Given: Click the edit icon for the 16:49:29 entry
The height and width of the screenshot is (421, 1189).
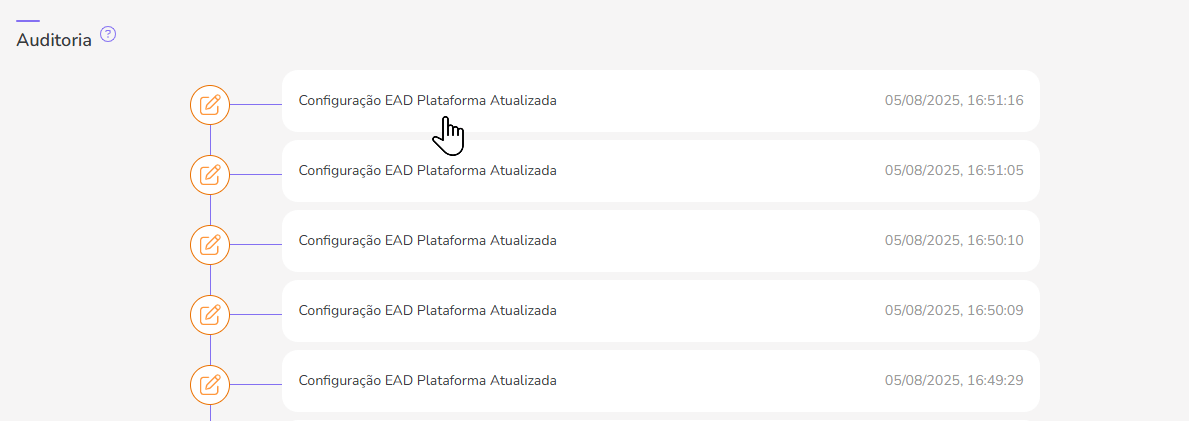Looking at the screenshot, I should 210,384.
